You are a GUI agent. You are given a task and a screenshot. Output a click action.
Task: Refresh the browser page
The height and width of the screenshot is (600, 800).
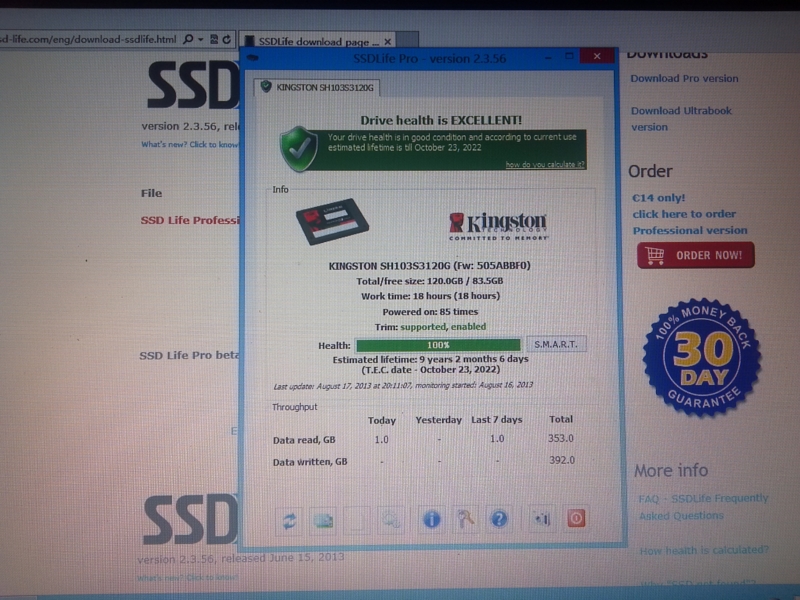(227, 39)
